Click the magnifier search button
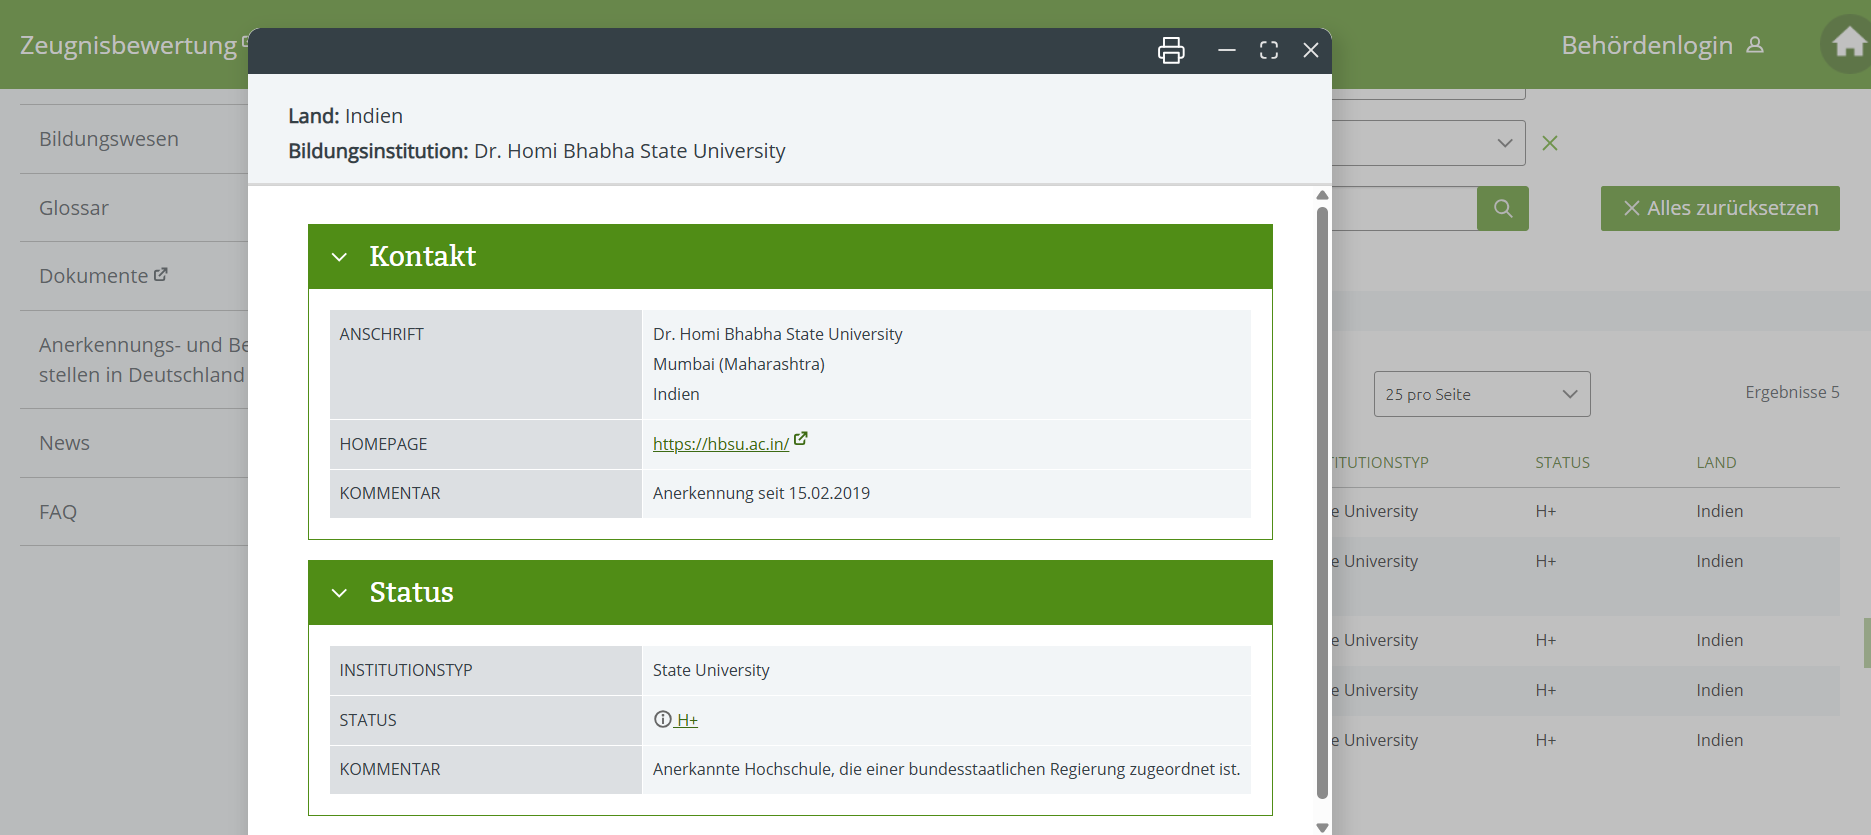 [x=1503, y=208]
